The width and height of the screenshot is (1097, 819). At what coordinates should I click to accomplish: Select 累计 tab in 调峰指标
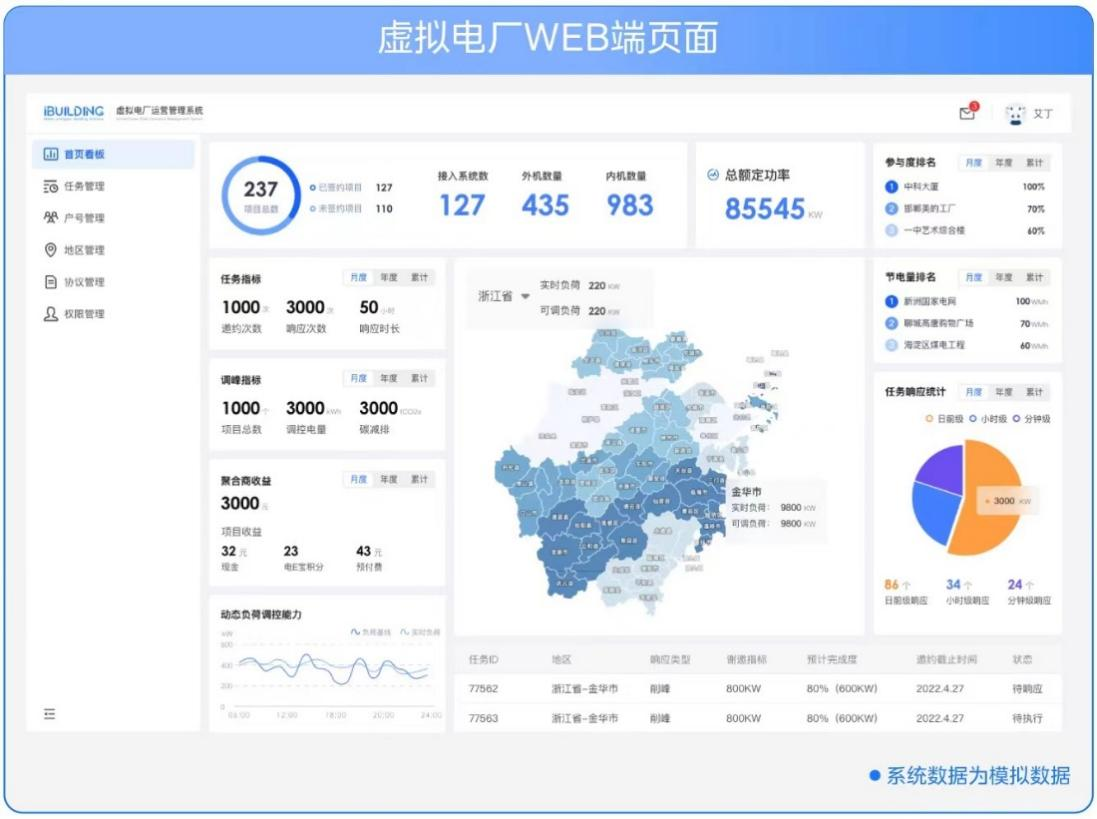(x=419, y=378)
